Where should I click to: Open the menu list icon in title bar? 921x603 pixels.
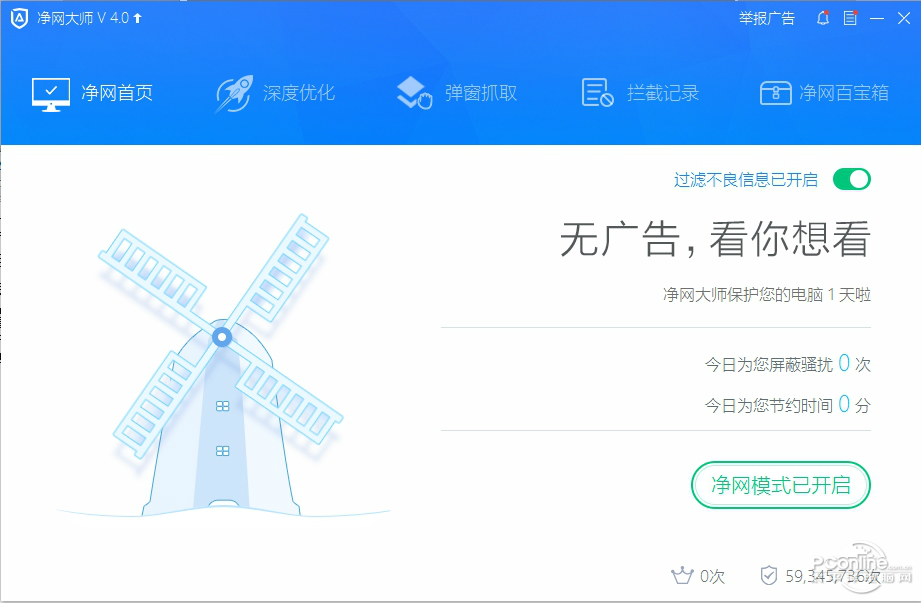pyautogui.click(x=850, y=18)
